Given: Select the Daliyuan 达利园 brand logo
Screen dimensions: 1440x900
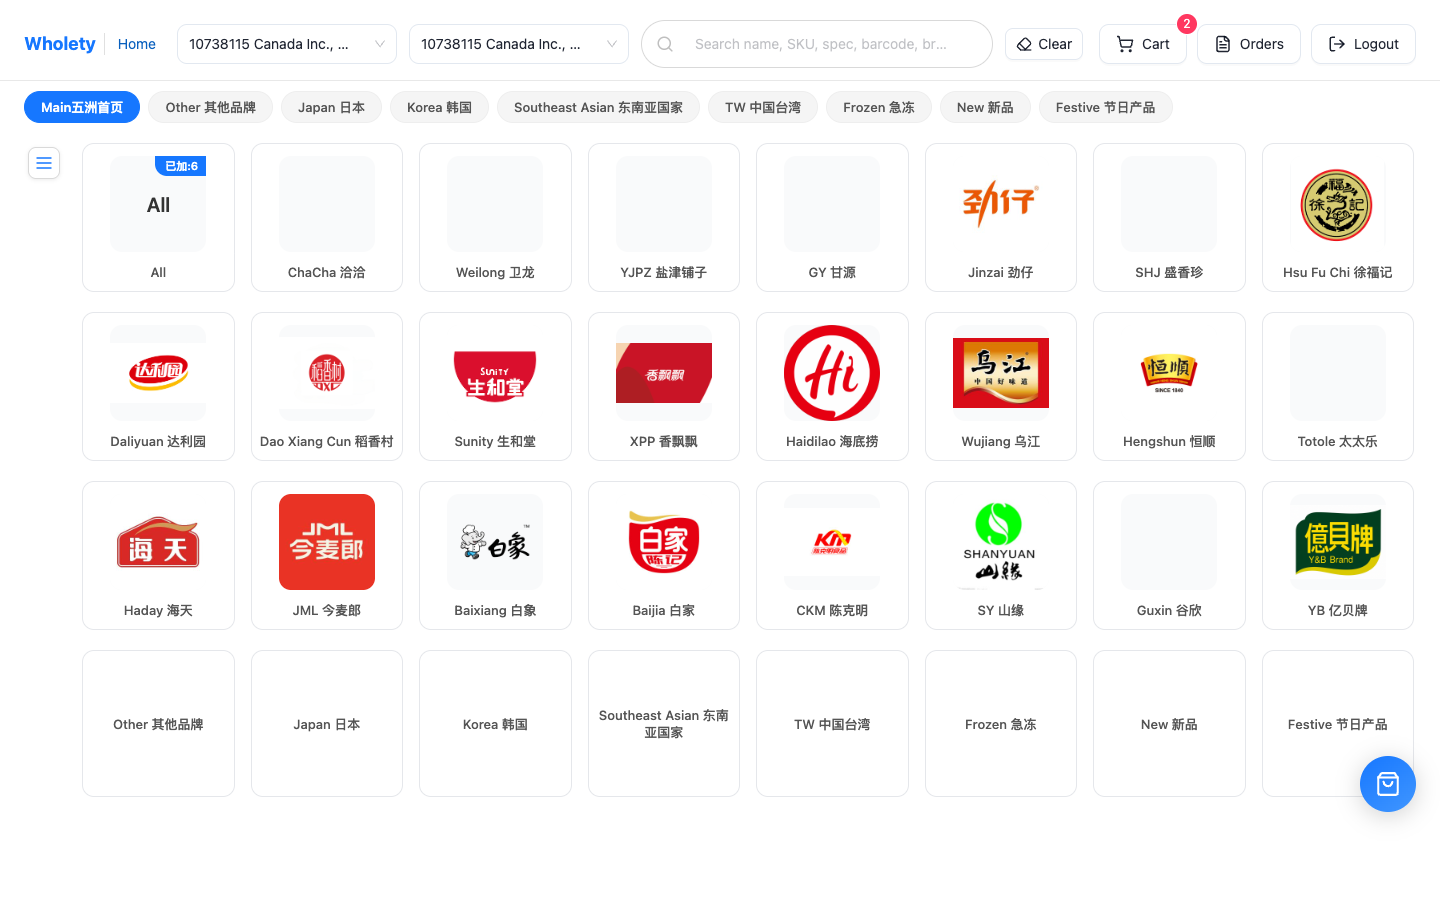Looking at the screenshot, I should (x=158, y=373).
